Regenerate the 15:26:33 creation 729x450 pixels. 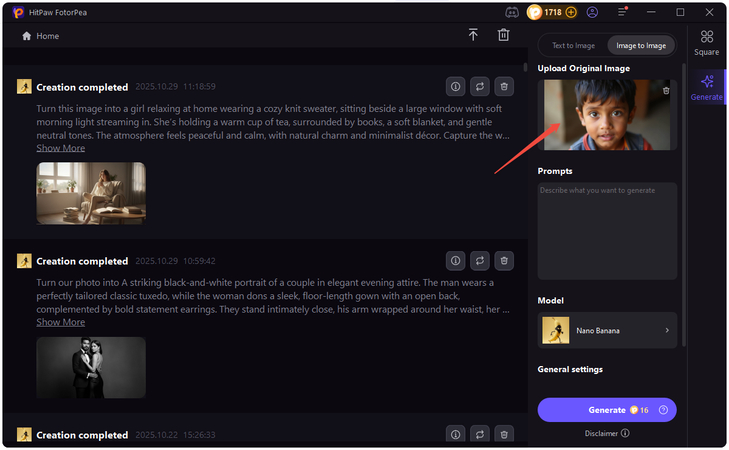[480, 434]
